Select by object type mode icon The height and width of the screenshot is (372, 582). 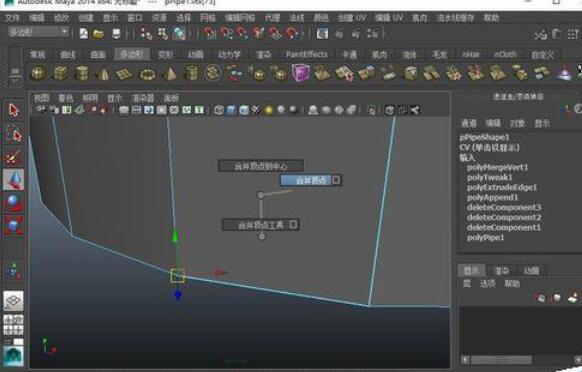pos(163,34)
